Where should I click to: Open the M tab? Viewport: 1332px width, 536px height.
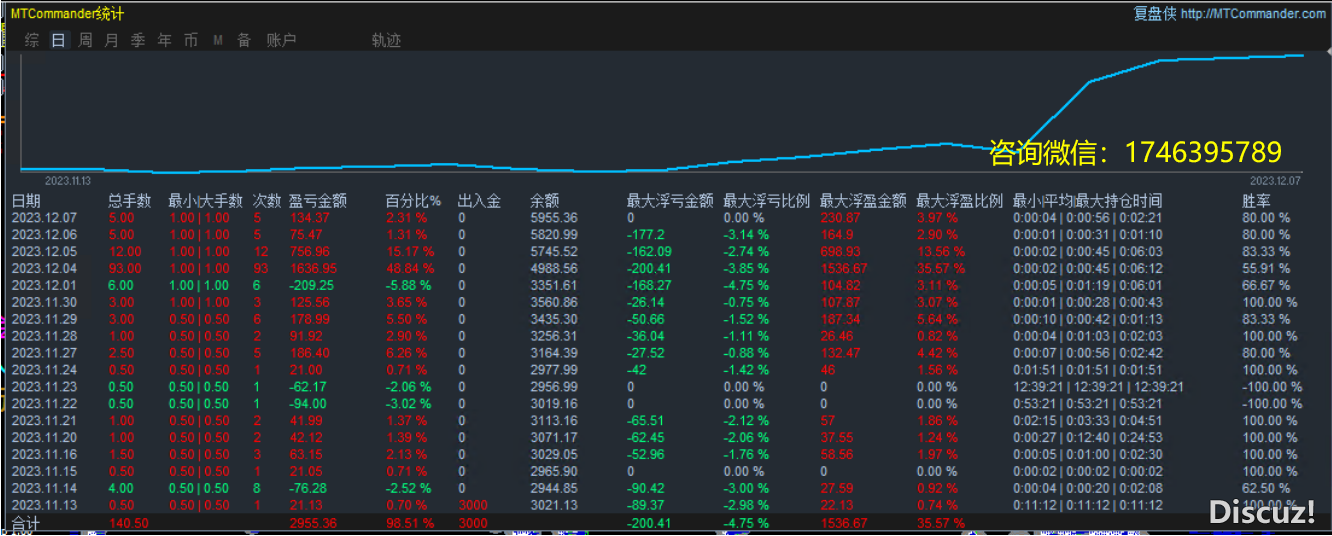pos(217,41)
